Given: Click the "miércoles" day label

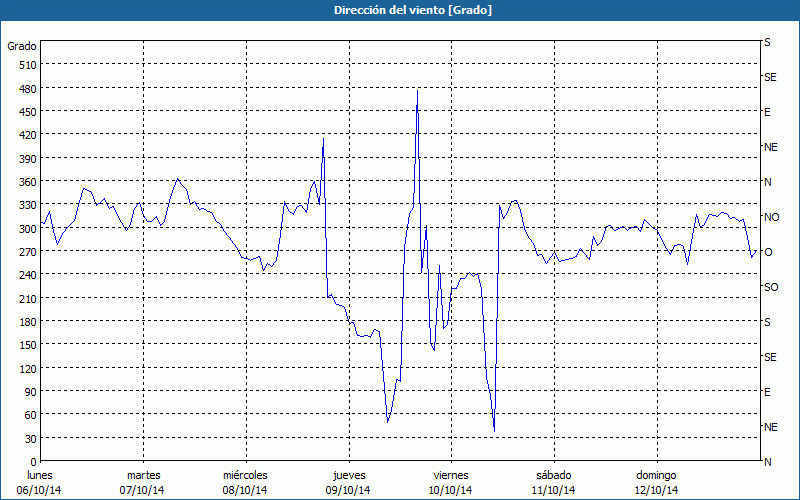Looking at the screenshot, I should click(245, 475).
